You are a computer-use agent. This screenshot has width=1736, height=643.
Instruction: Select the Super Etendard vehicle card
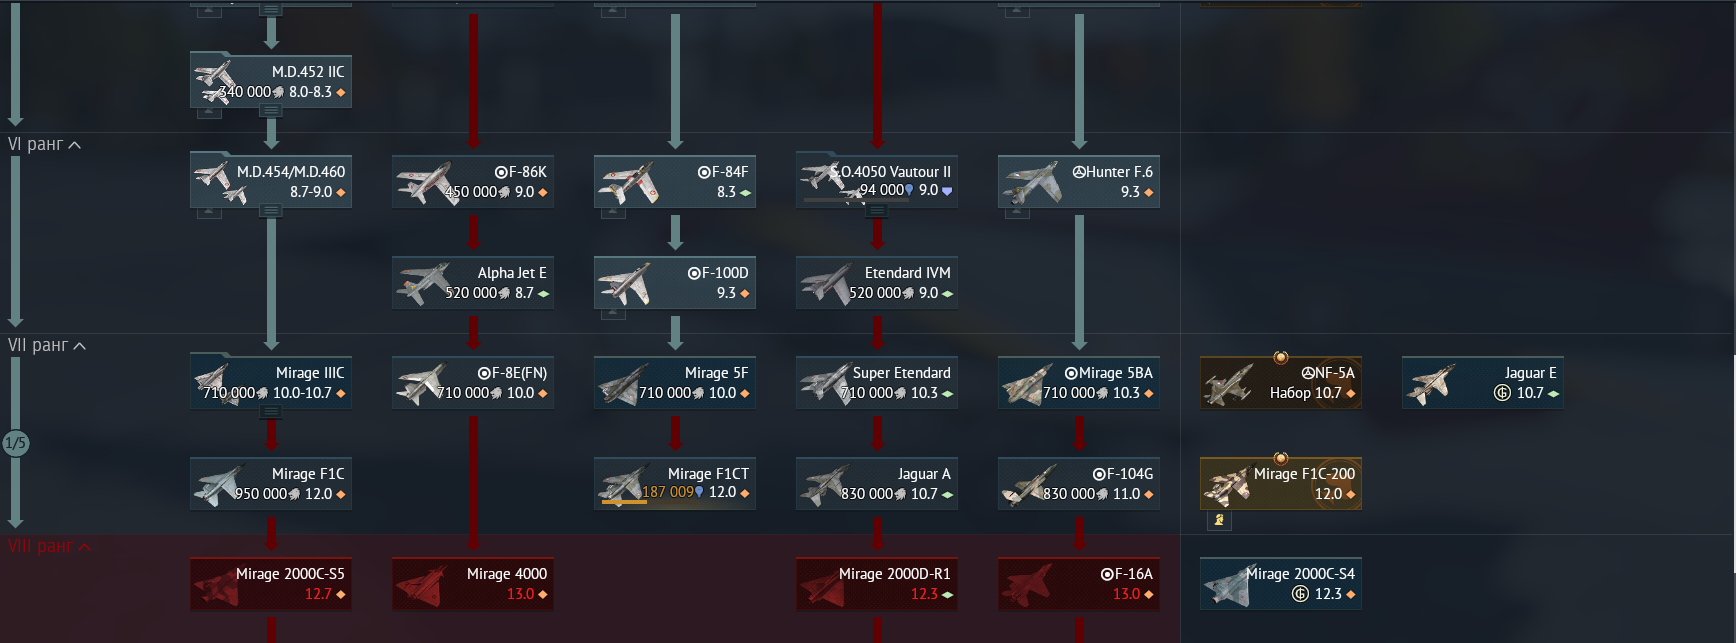(x=877, y=383)
